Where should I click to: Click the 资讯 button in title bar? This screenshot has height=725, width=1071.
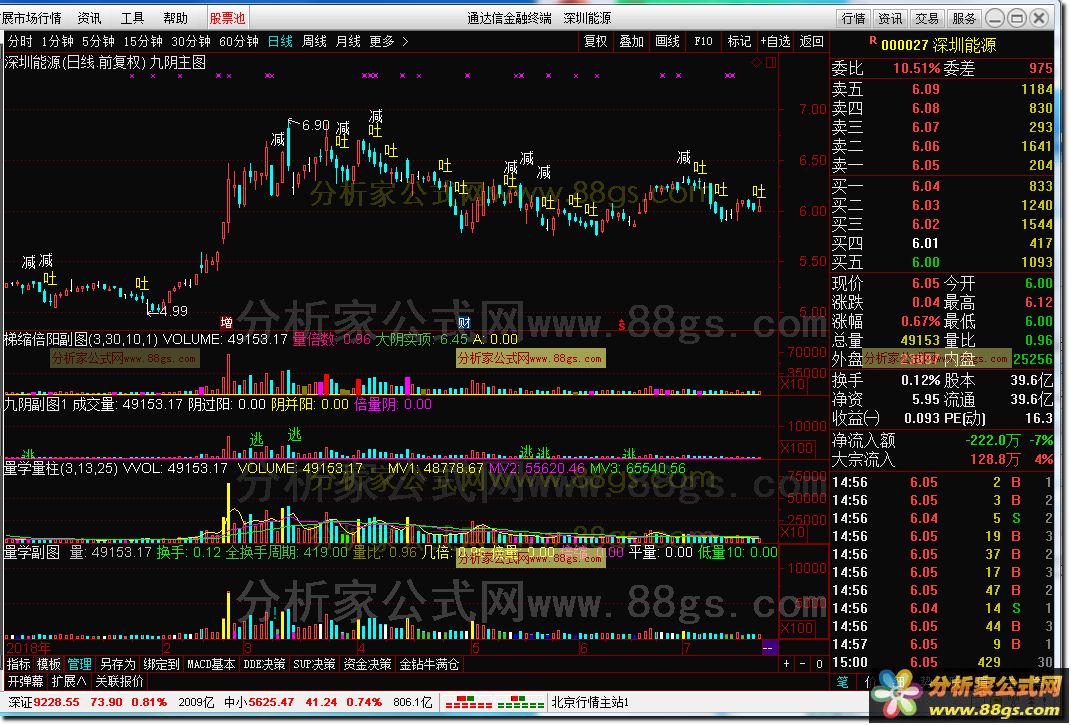(890, 18)
